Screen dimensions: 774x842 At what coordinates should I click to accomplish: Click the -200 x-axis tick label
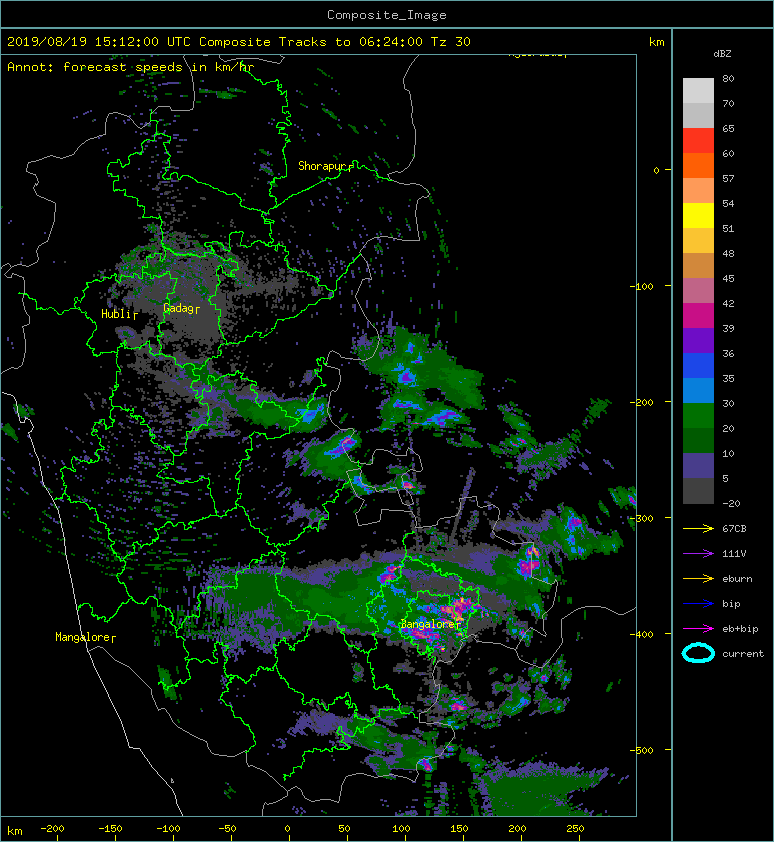52,829
